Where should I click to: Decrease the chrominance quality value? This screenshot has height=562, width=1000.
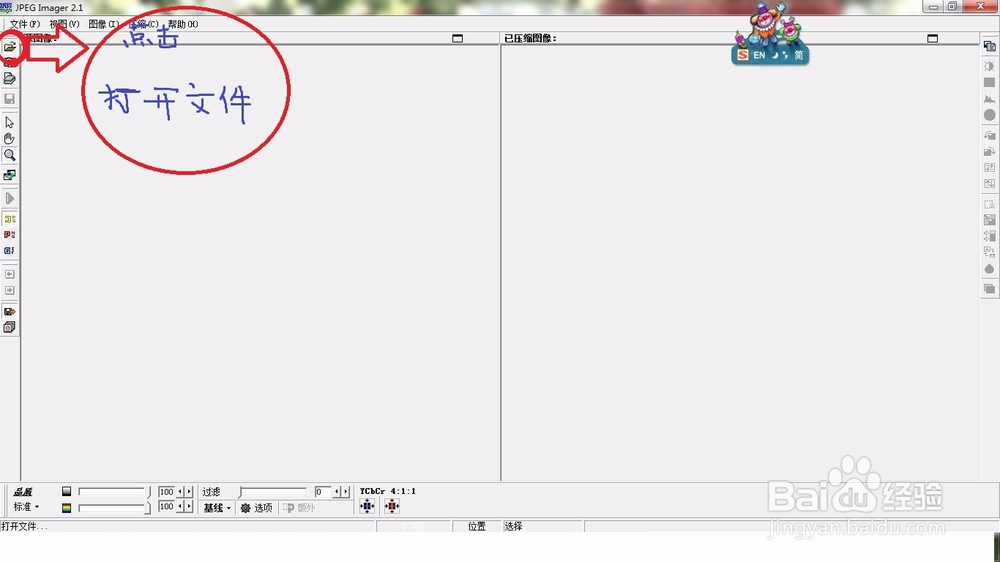pyautogui.click(x=180, y=507)
